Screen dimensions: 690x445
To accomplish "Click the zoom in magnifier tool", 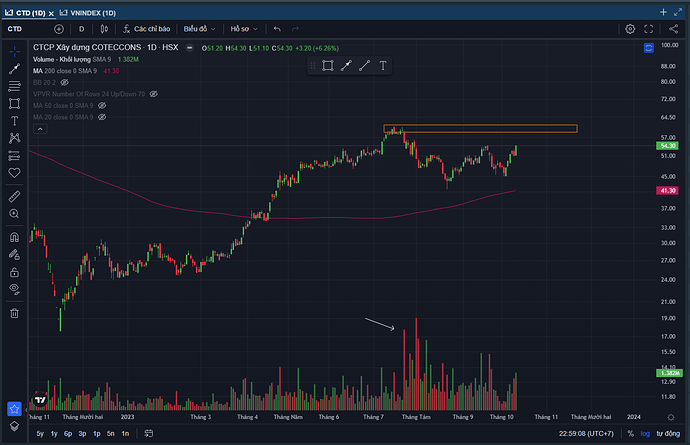I will [x=14, y=214].
